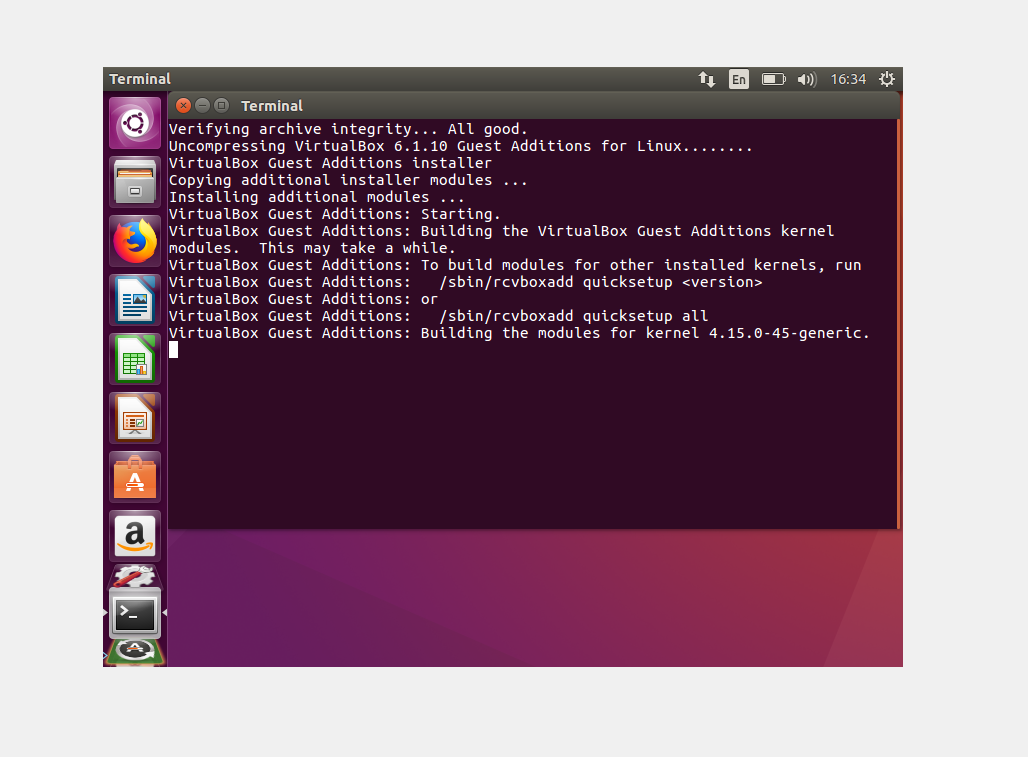Open LibreOffice Calc spreadsheet application

pos(135,359)
